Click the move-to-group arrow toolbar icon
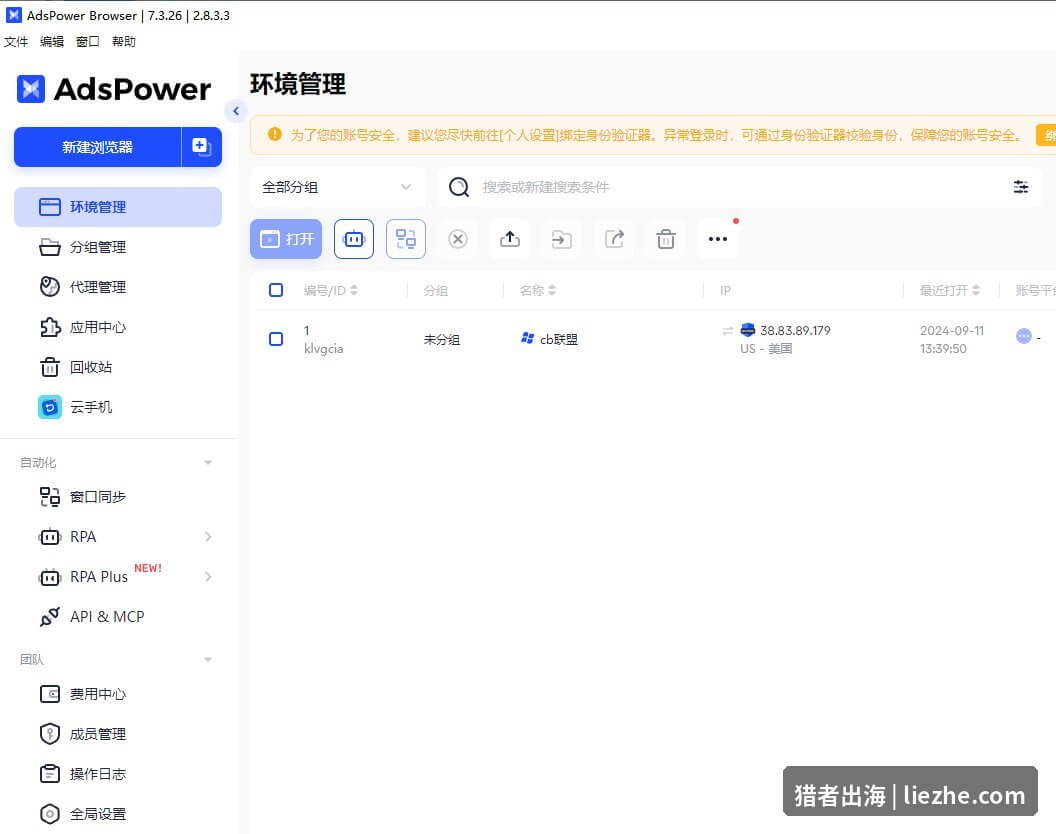Screen dimensions: 1056x834 click(x=562, y=239)
